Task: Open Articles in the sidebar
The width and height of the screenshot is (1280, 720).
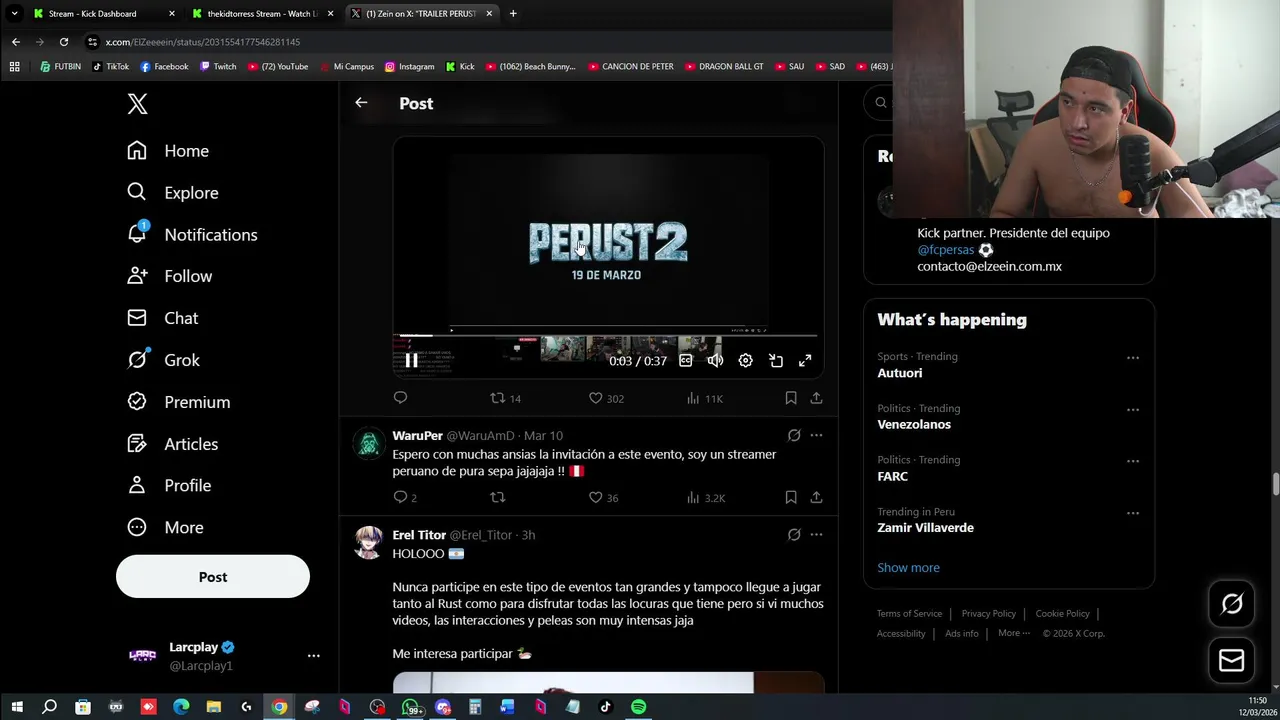Action: (x=172, y=444)
